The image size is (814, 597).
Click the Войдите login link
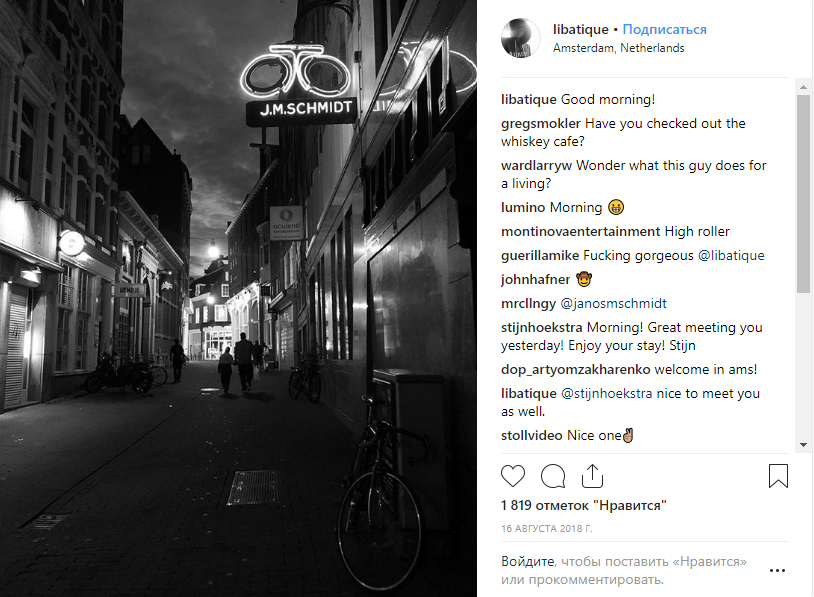[527, 561]
